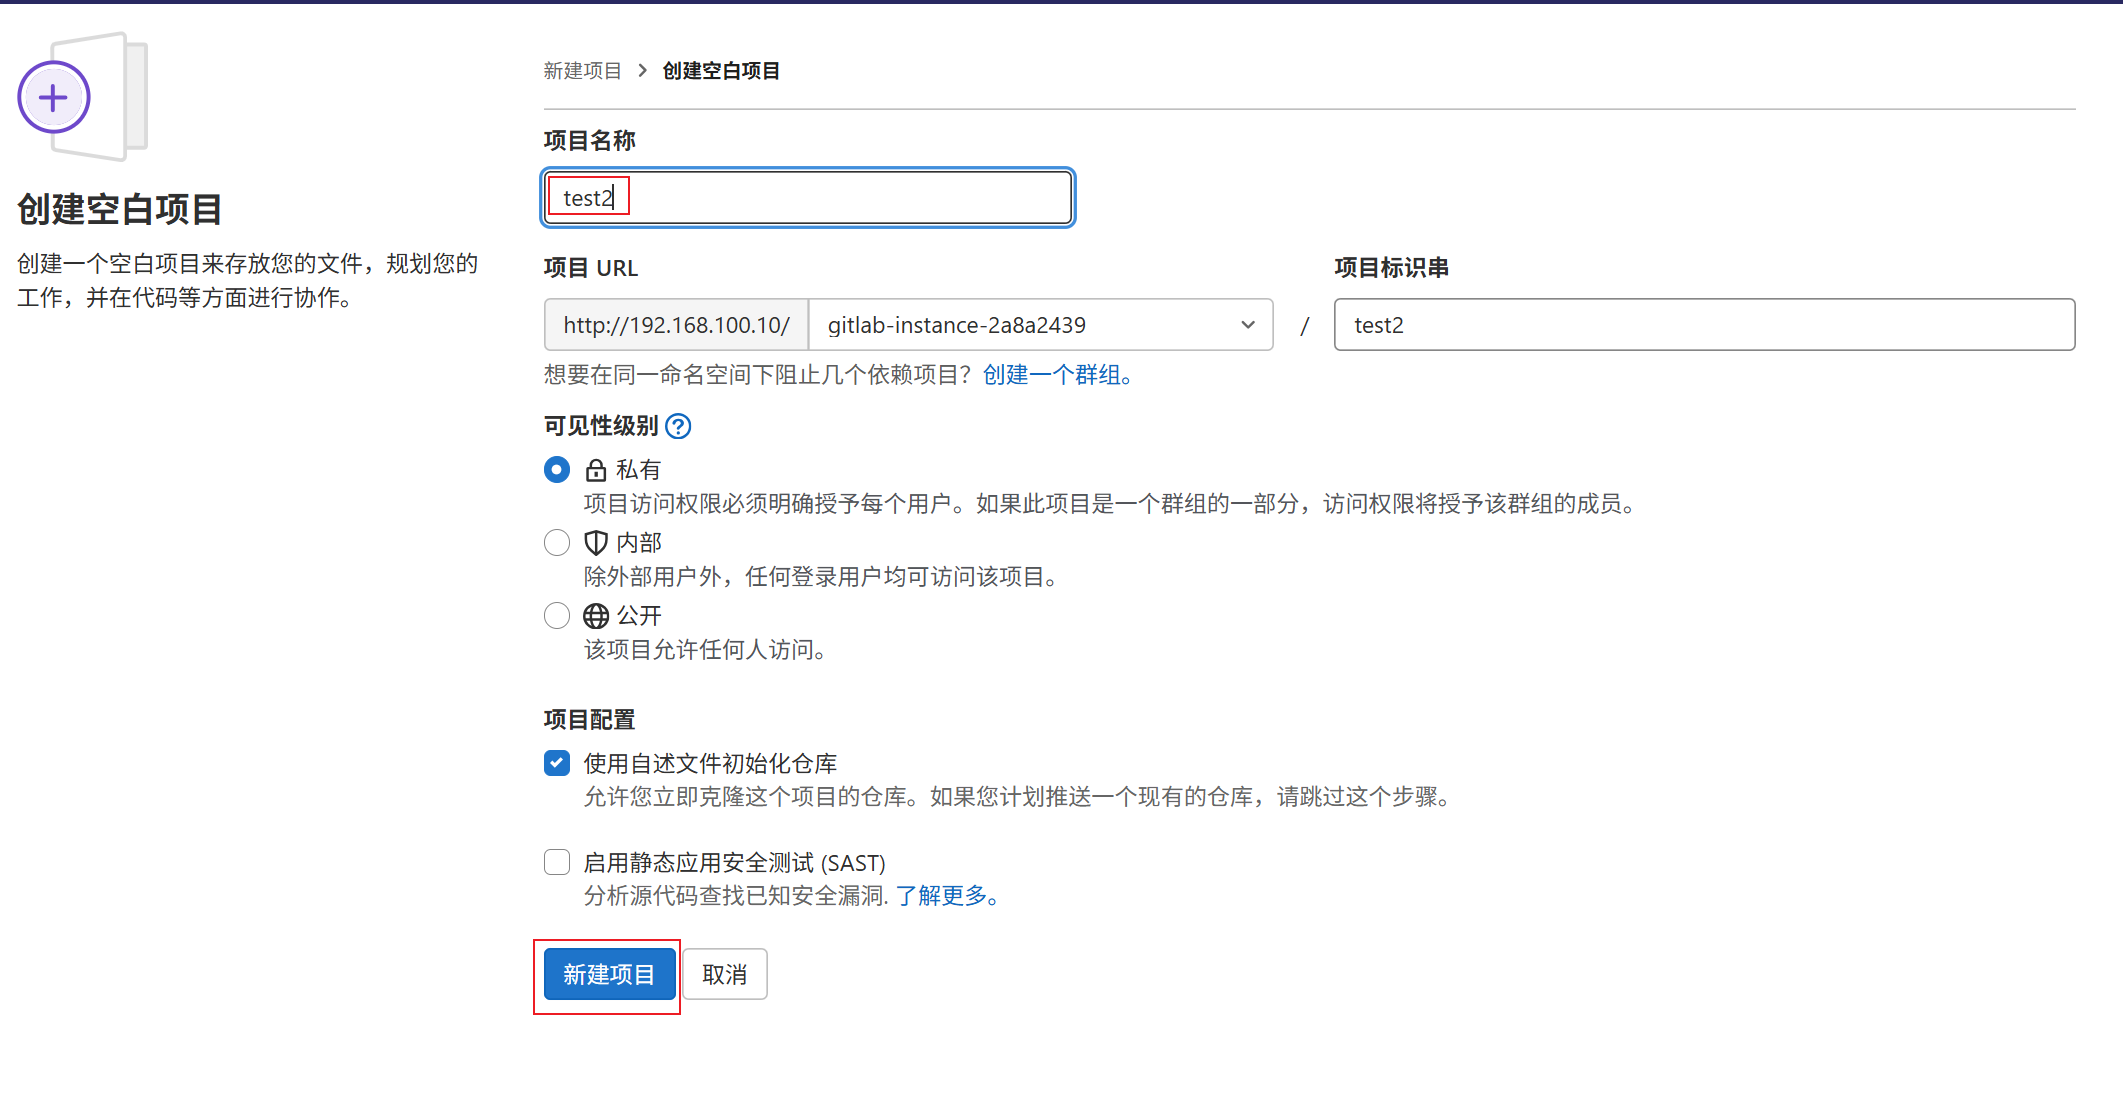Go to 新建项目 breadcrumb item

(582, 71)
